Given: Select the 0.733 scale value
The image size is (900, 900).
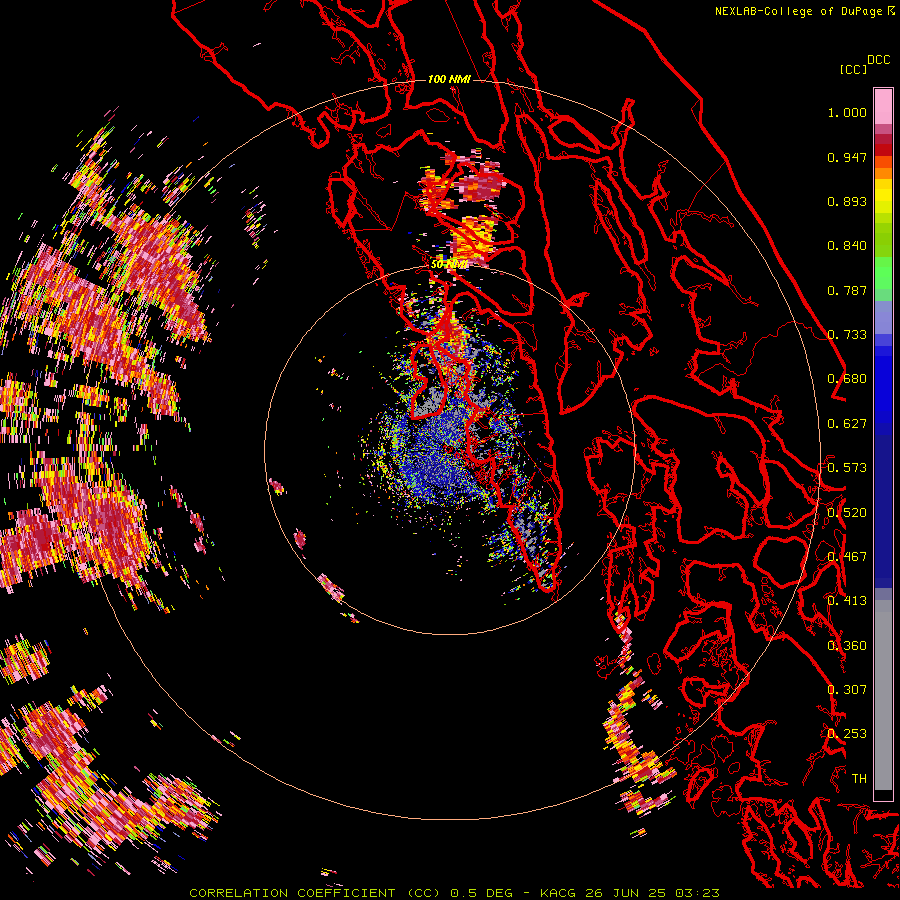Looking at the screenshot, I should (x=847, y=335).
